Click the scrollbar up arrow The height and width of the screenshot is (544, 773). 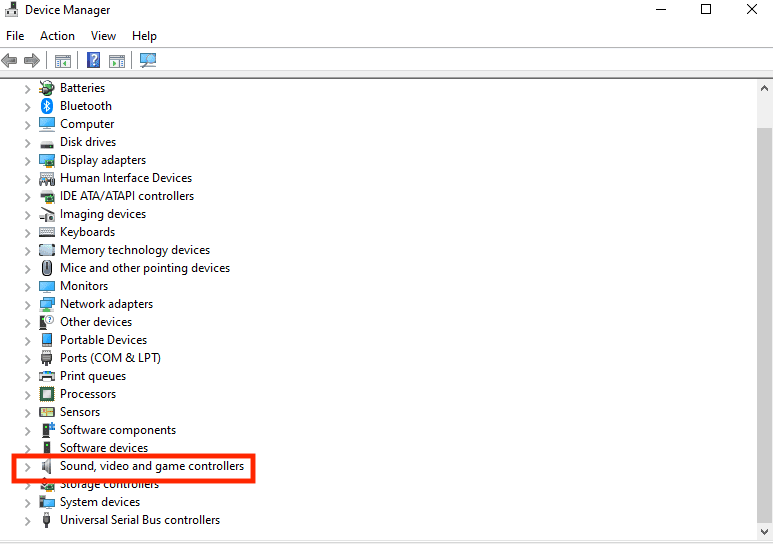tap(765, 89)
